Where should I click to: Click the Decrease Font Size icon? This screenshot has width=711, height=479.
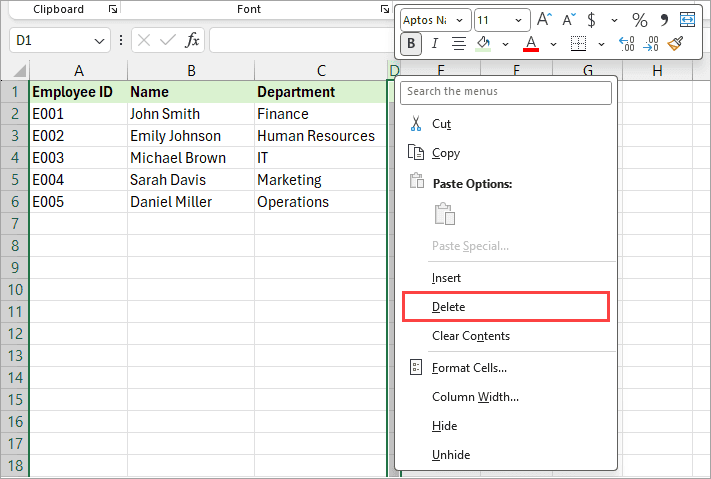click(568, 20)
